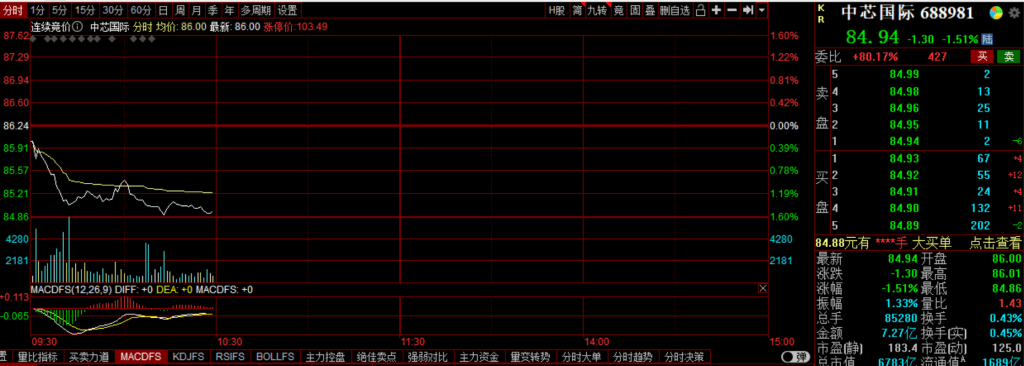1024x366 pixels.
Task: Click the lock icon in chart toolbar
Action: (700, 10)
